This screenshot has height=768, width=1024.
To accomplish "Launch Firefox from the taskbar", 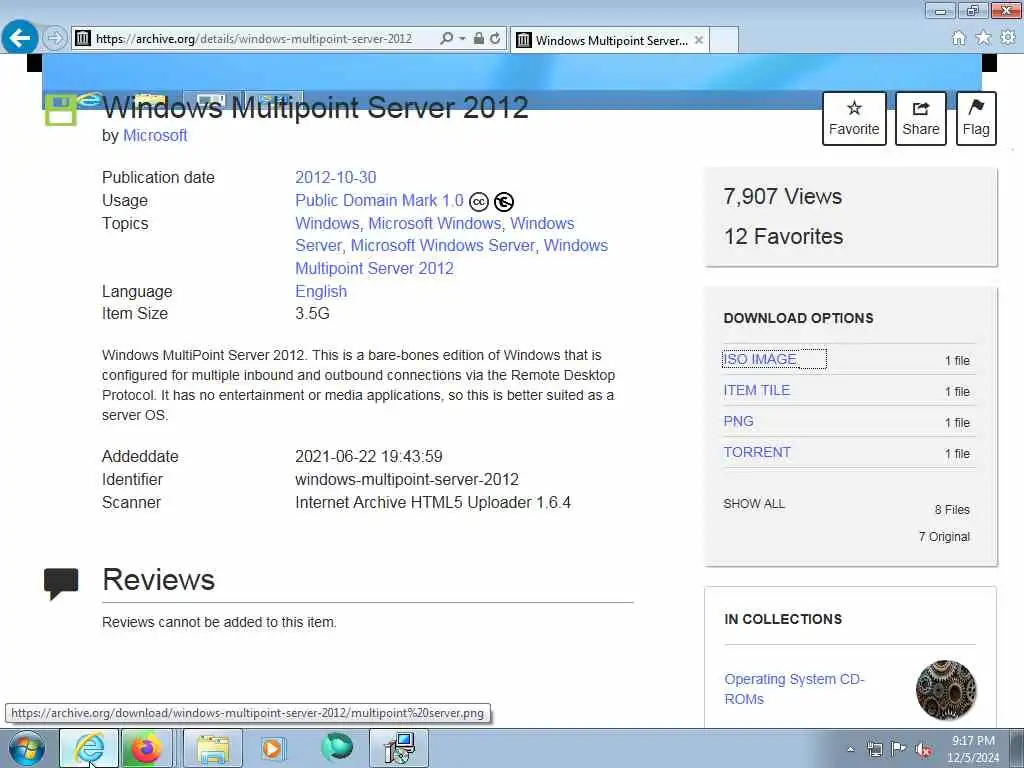I will (x=146, y=748).
